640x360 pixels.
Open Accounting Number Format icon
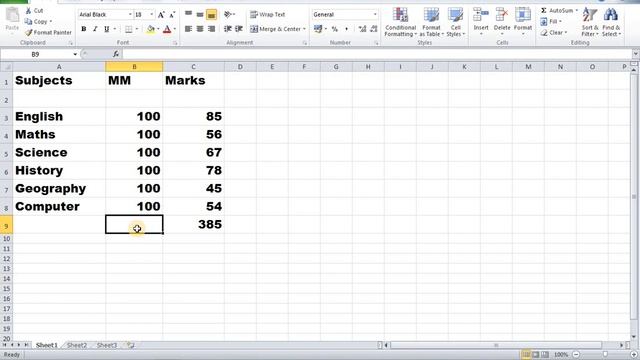pyautogui.click(x=318, y=29)
